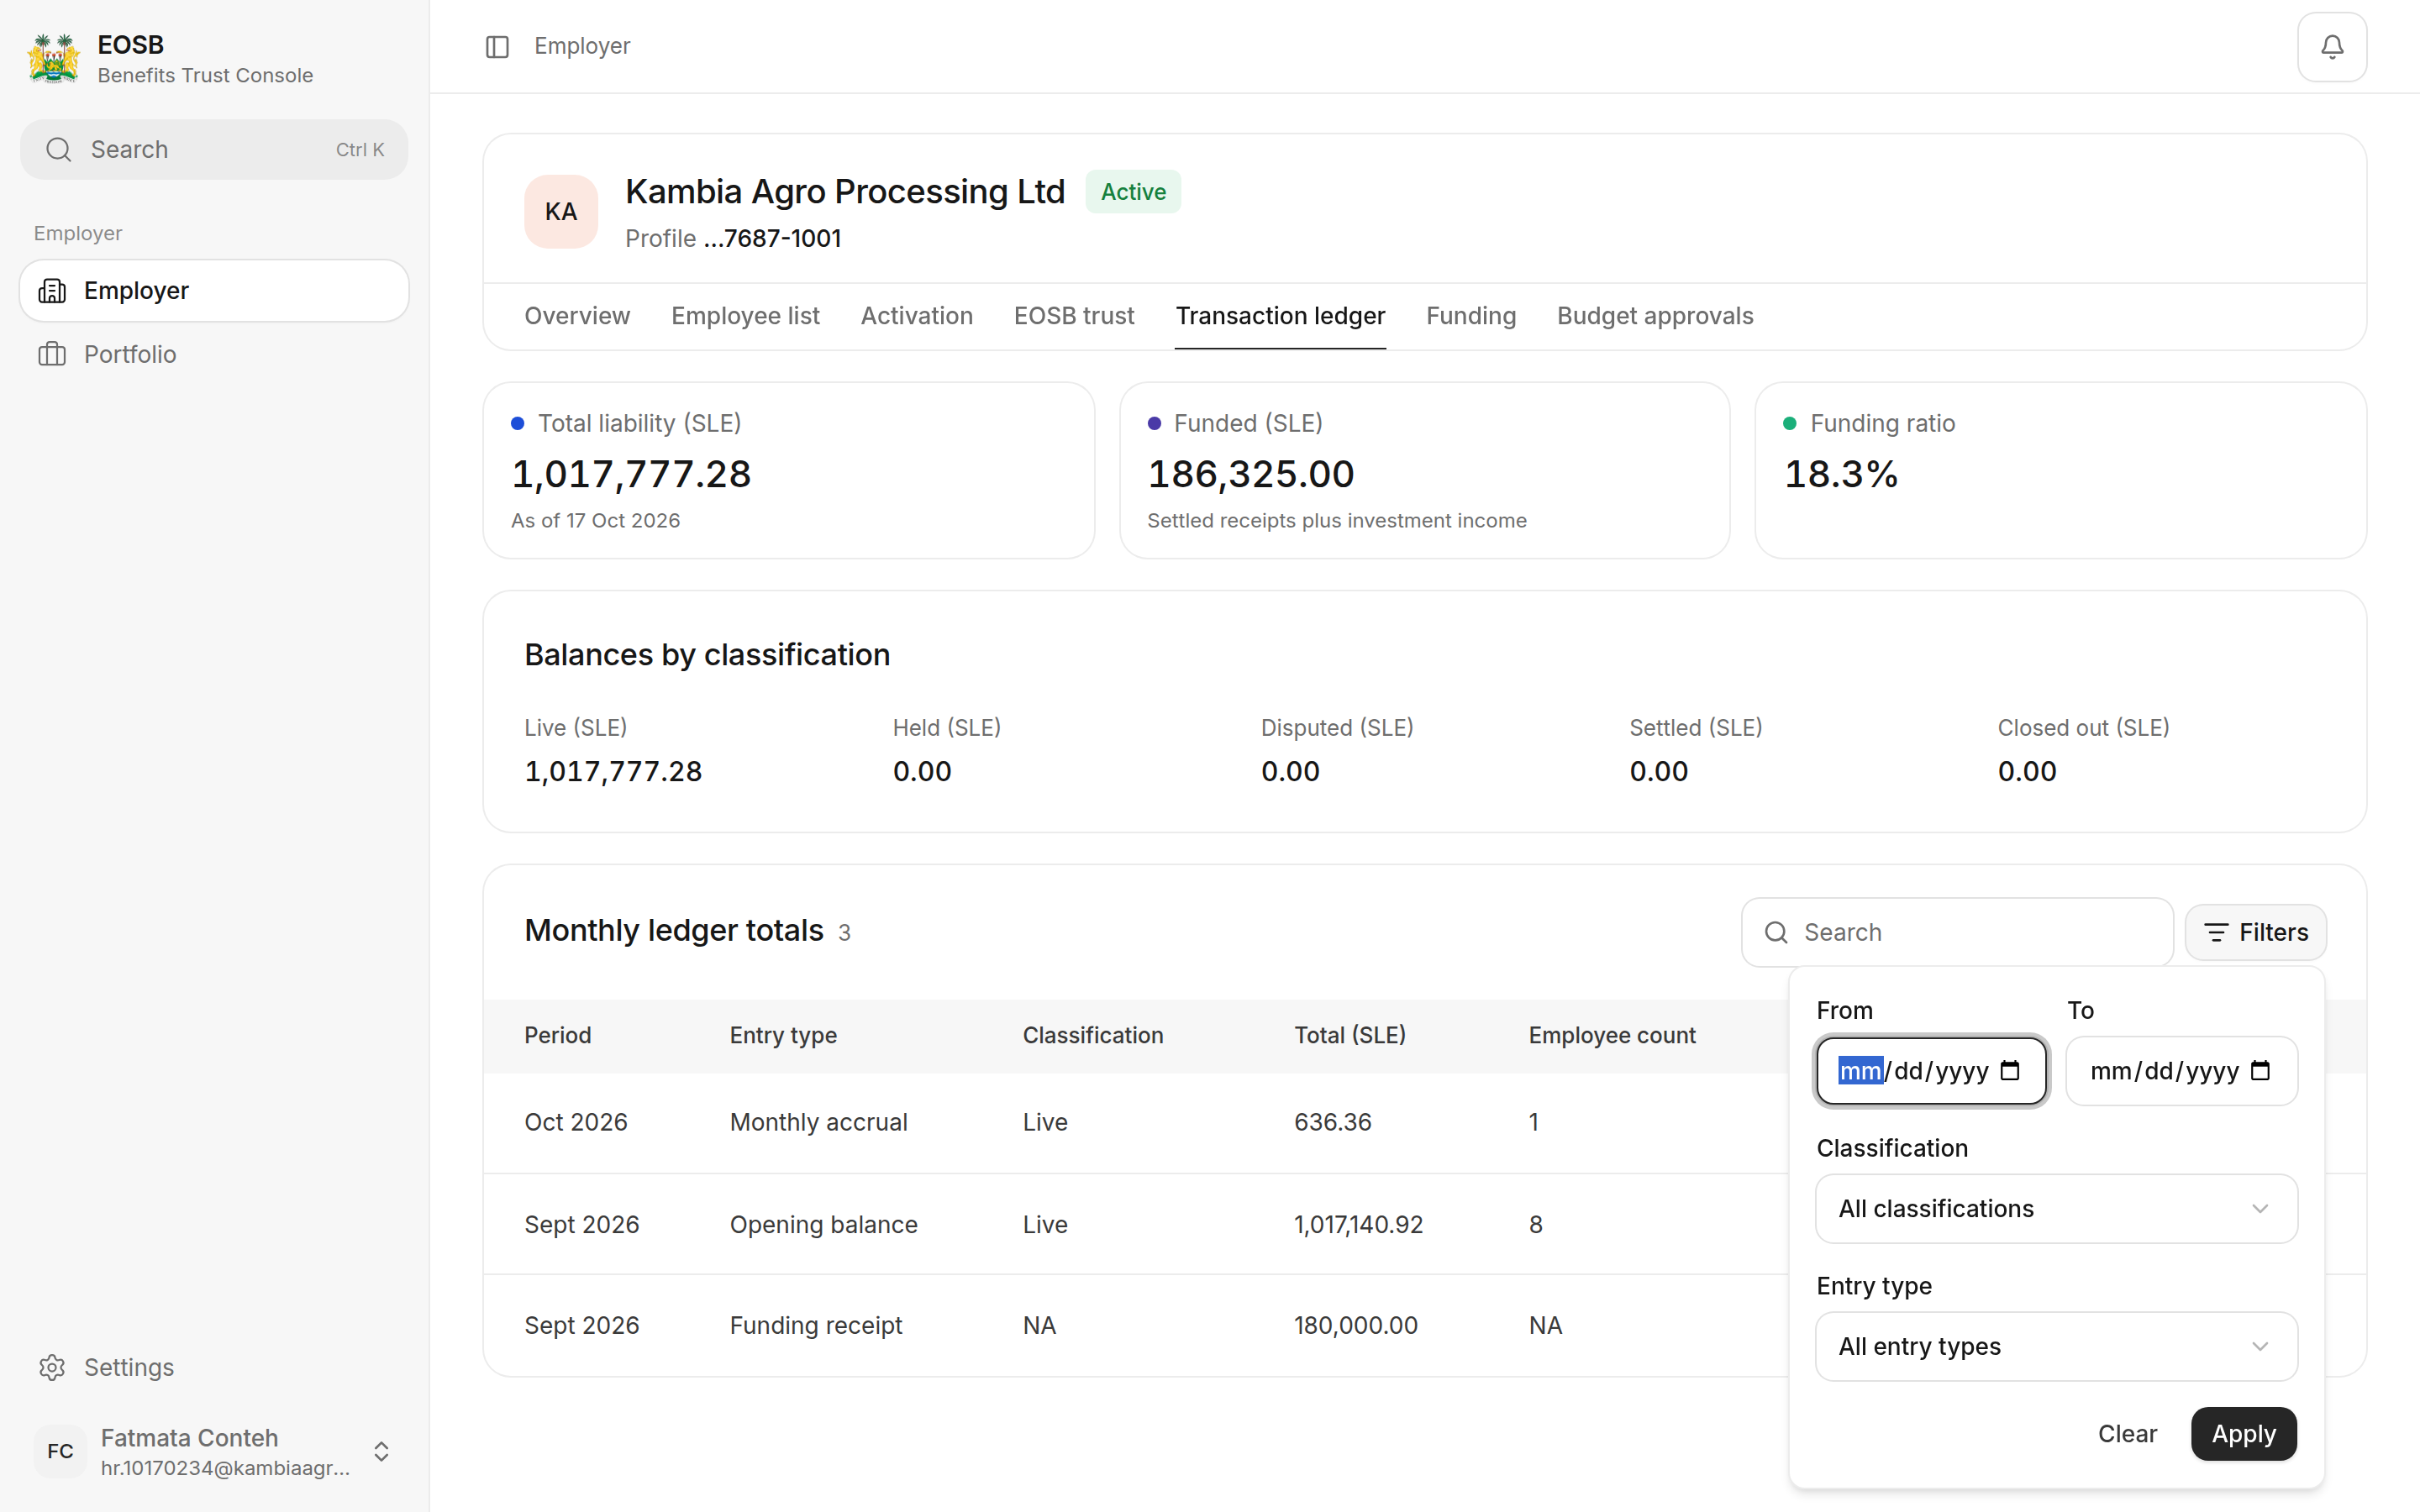Viewport: 2420px width, 1512px height.
Task: Switch to the Overview tab
Action: pos(577,316)
